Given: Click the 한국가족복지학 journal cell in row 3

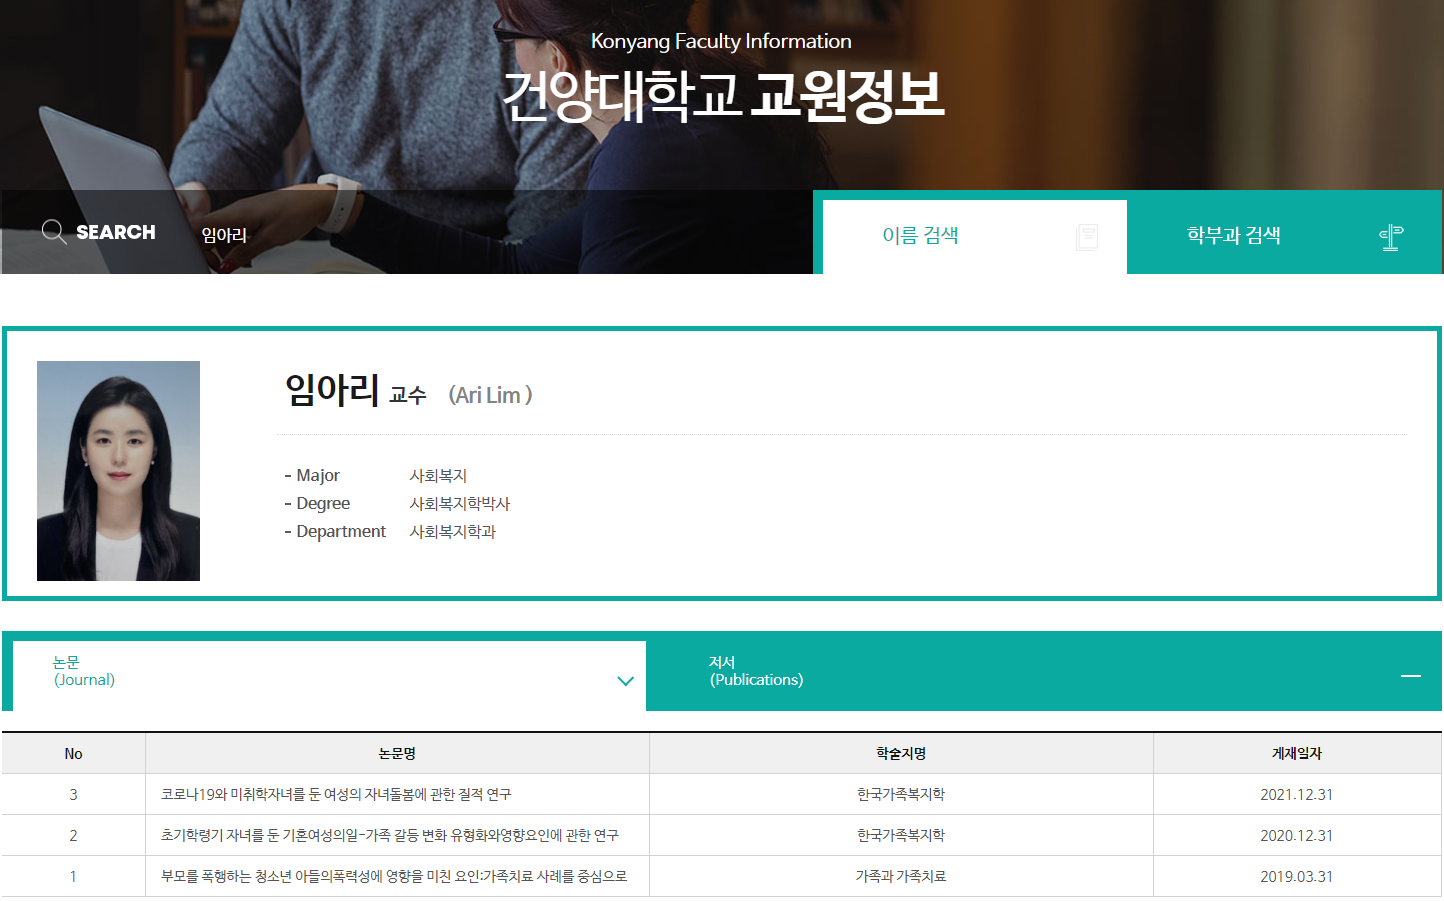Looking at the screenshot, I should [x=901, y=795].
